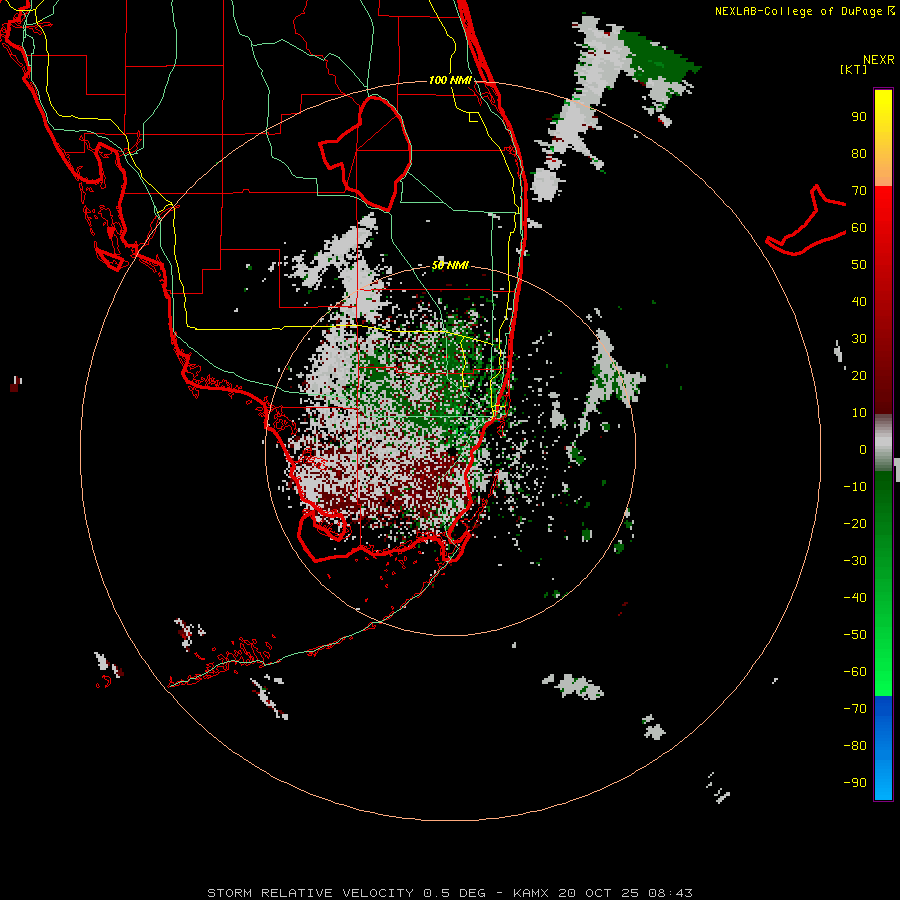The height and width of the screenshot is (900, 900).
Task: Select the -60 value on velocity scale
Action: point(855,672)
